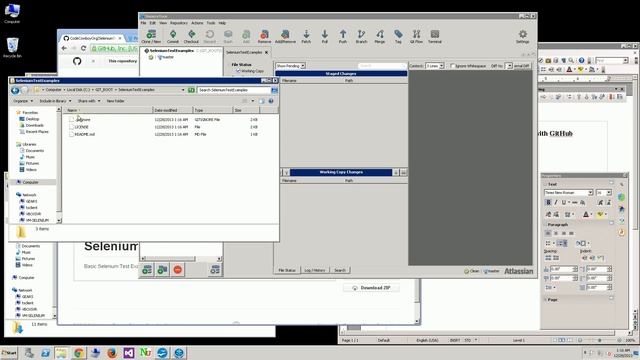Click the Tag icon in SourceTree toolbar
Screen dimensions: 640x360
[x=398, y=36]
